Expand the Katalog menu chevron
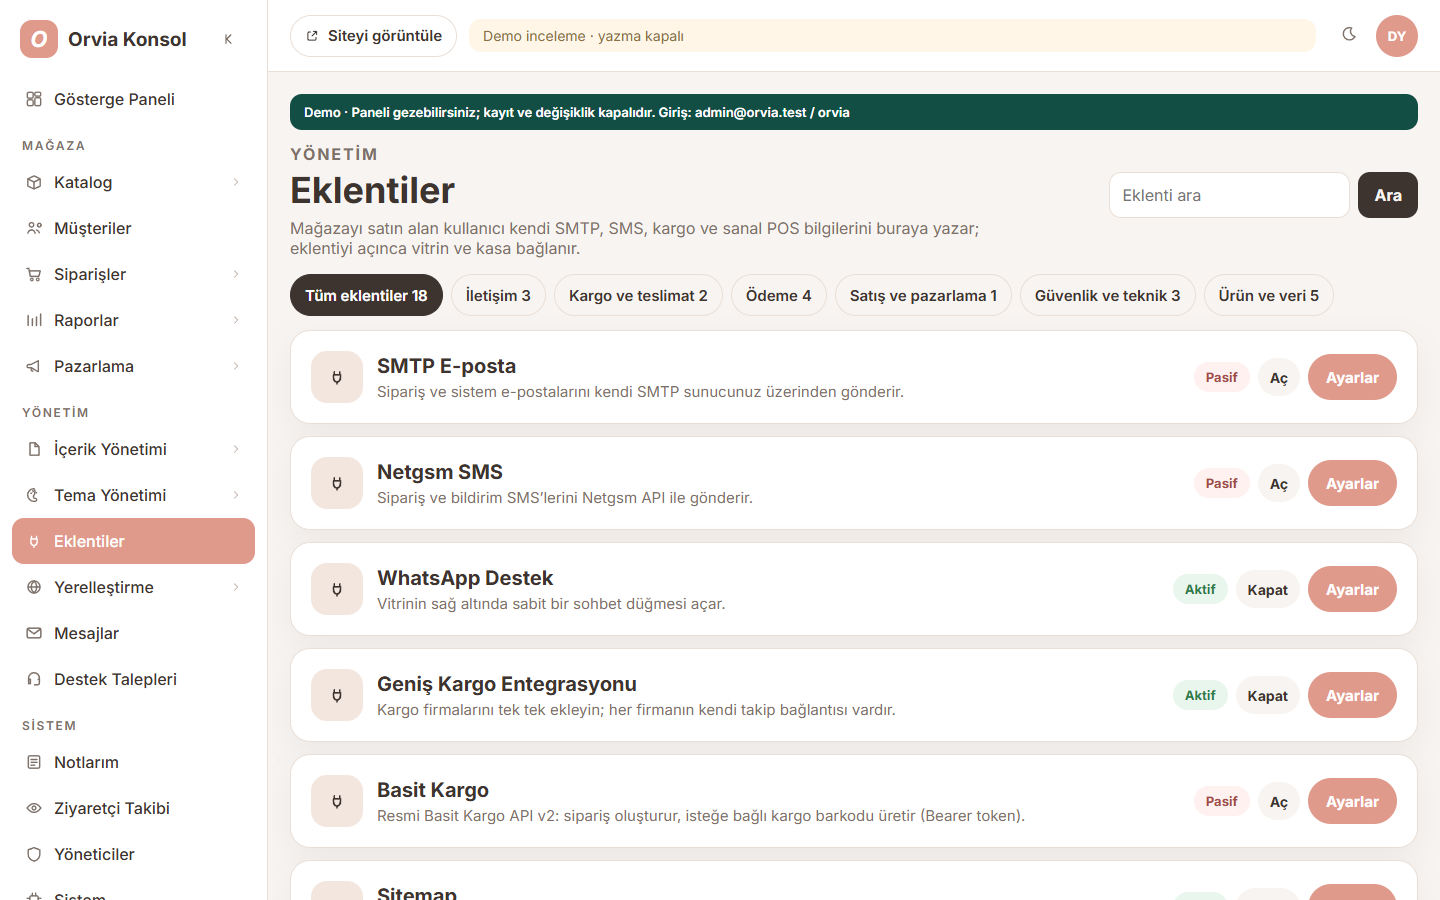Viewport: 1440px width, 900px height. pos(236,182)
